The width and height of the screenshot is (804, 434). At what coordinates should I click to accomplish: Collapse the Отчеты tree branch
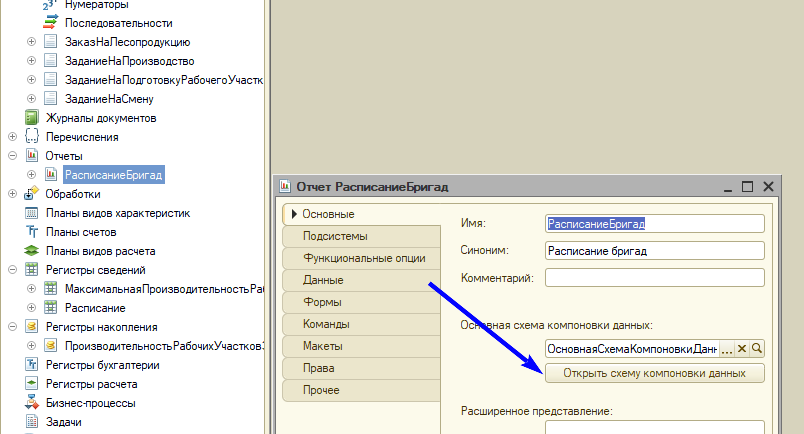point(12,156)
